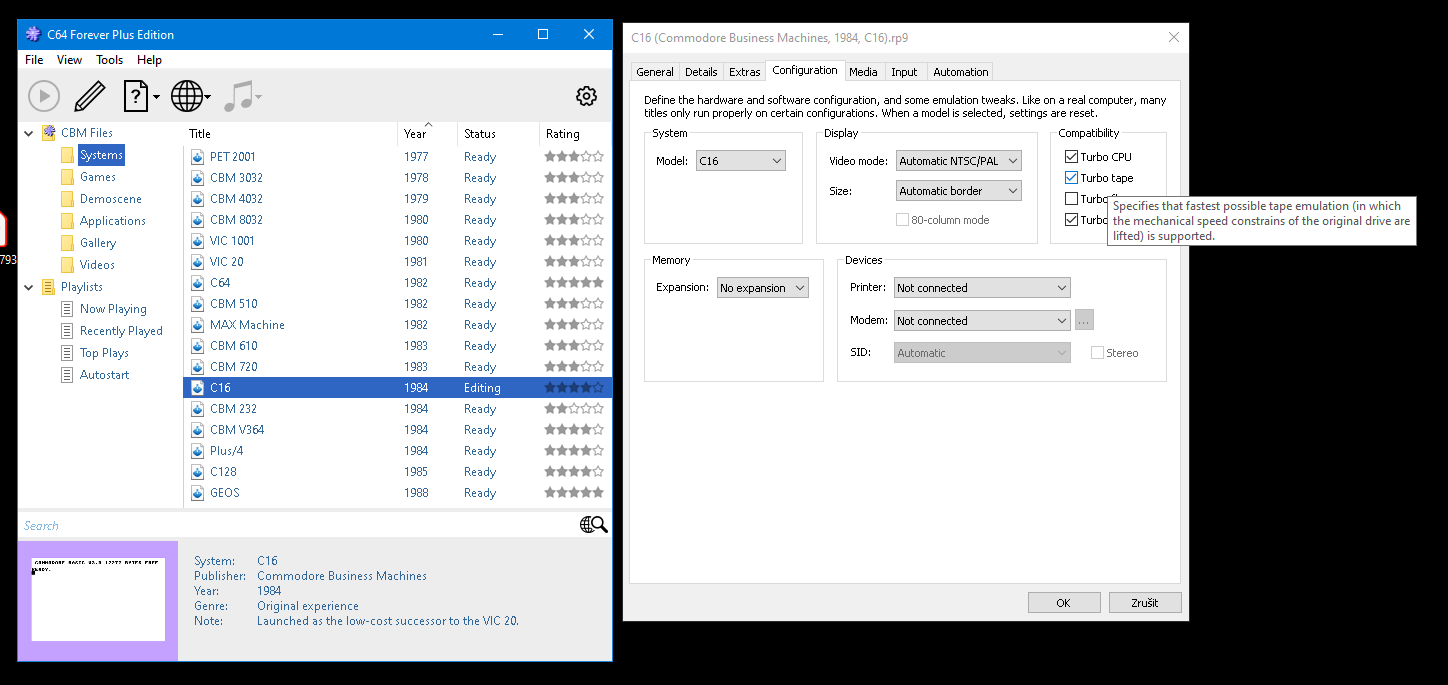This screenshot has height=685, width=1448.
Task: Select Recently Played in the Playlists tree
Action: coord(121,331)
